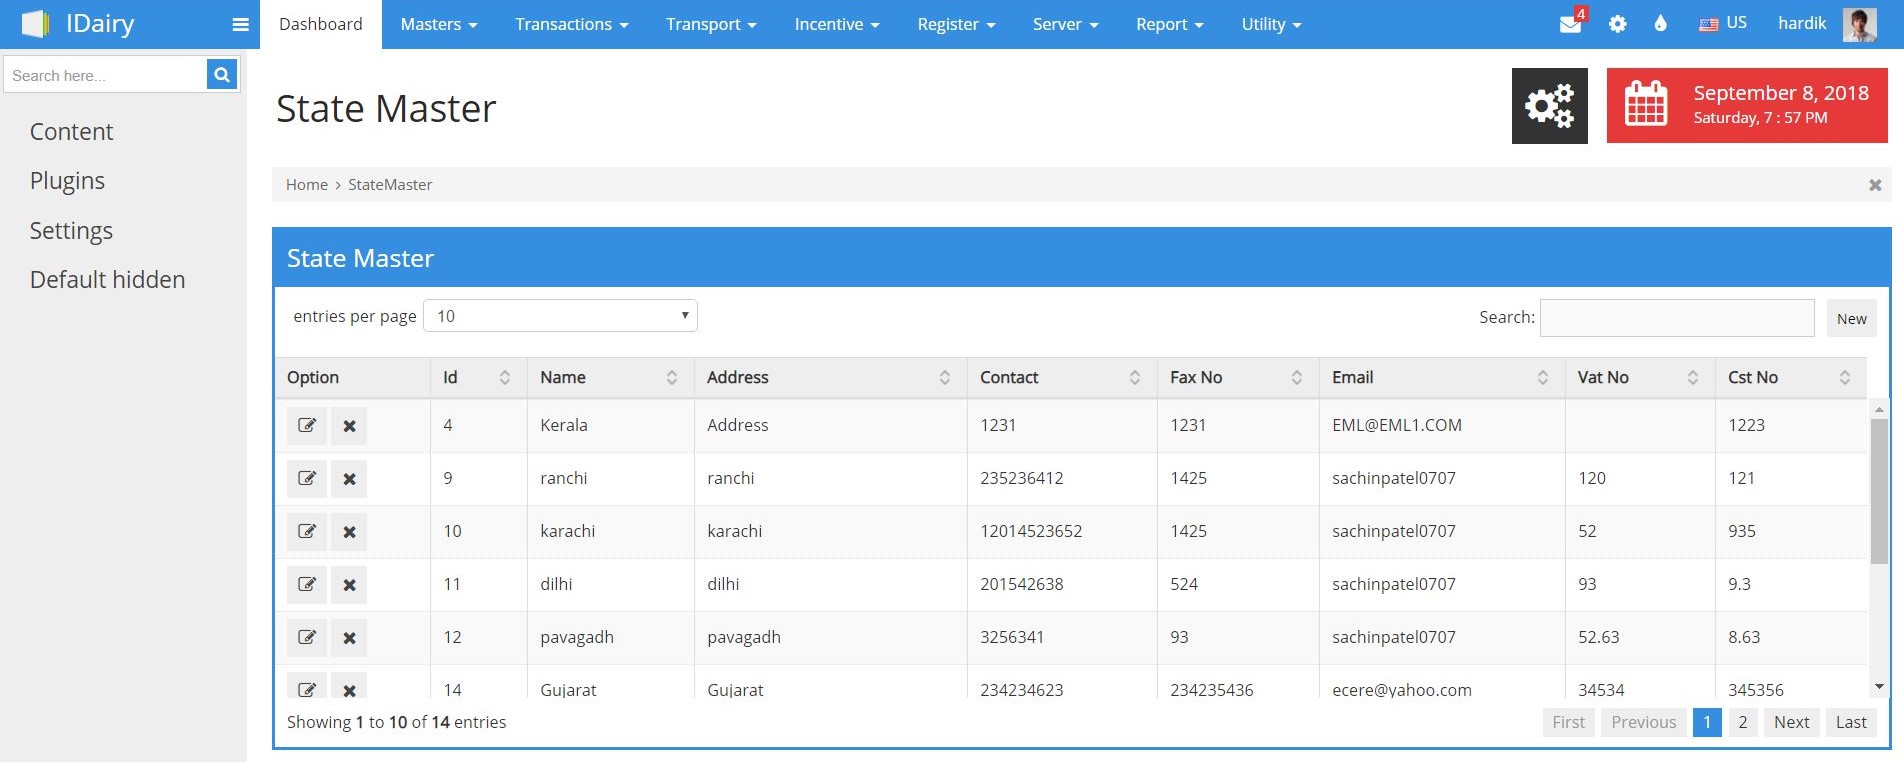This screenshot has width=1904, height=762.
Task: Click the New button
Action: click(x=1852, y=318)
